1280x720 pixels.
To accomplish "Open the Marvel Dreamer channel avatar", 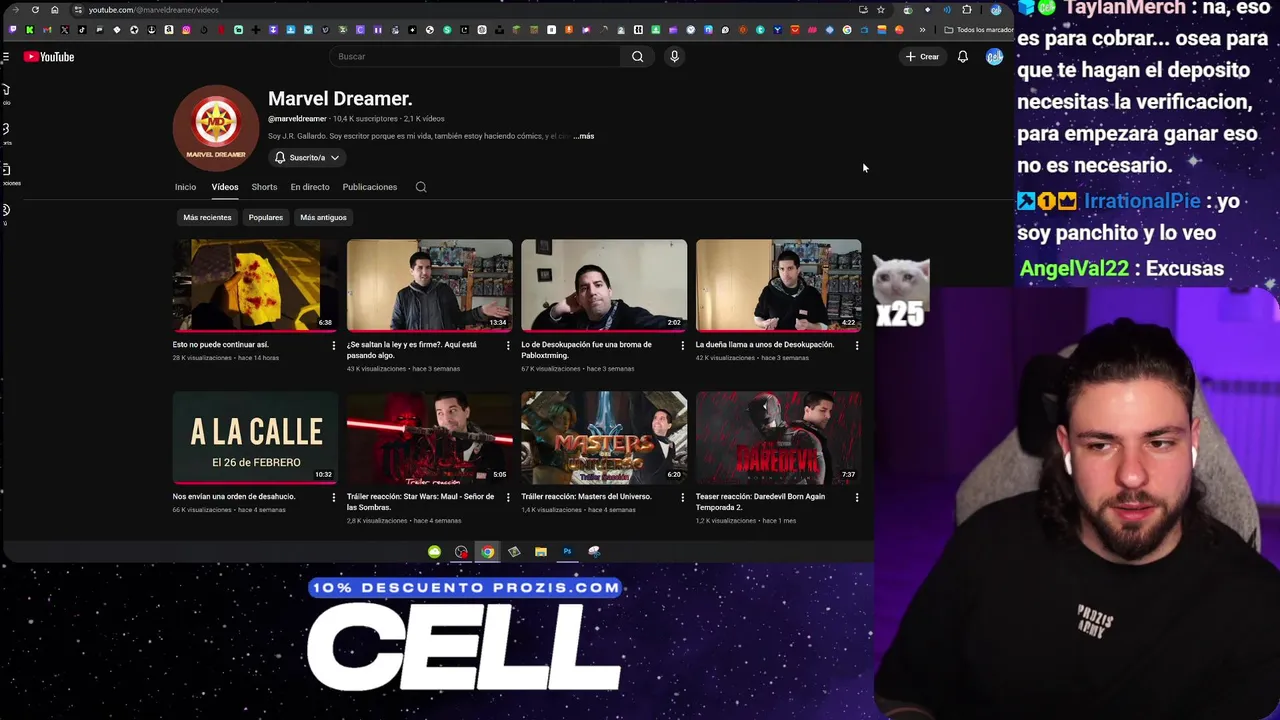I will click(x=216, y=128).
